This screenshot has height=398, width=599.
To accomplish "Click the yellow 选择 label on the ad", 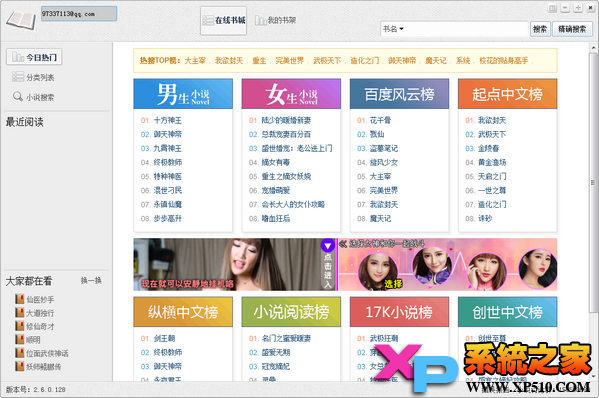I will 393,283.
